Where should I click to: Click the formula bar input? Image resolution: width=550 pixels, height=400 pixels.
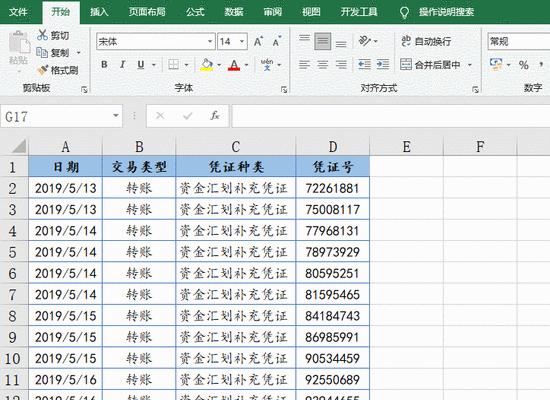pyautogui.click(x=390, y=116)
